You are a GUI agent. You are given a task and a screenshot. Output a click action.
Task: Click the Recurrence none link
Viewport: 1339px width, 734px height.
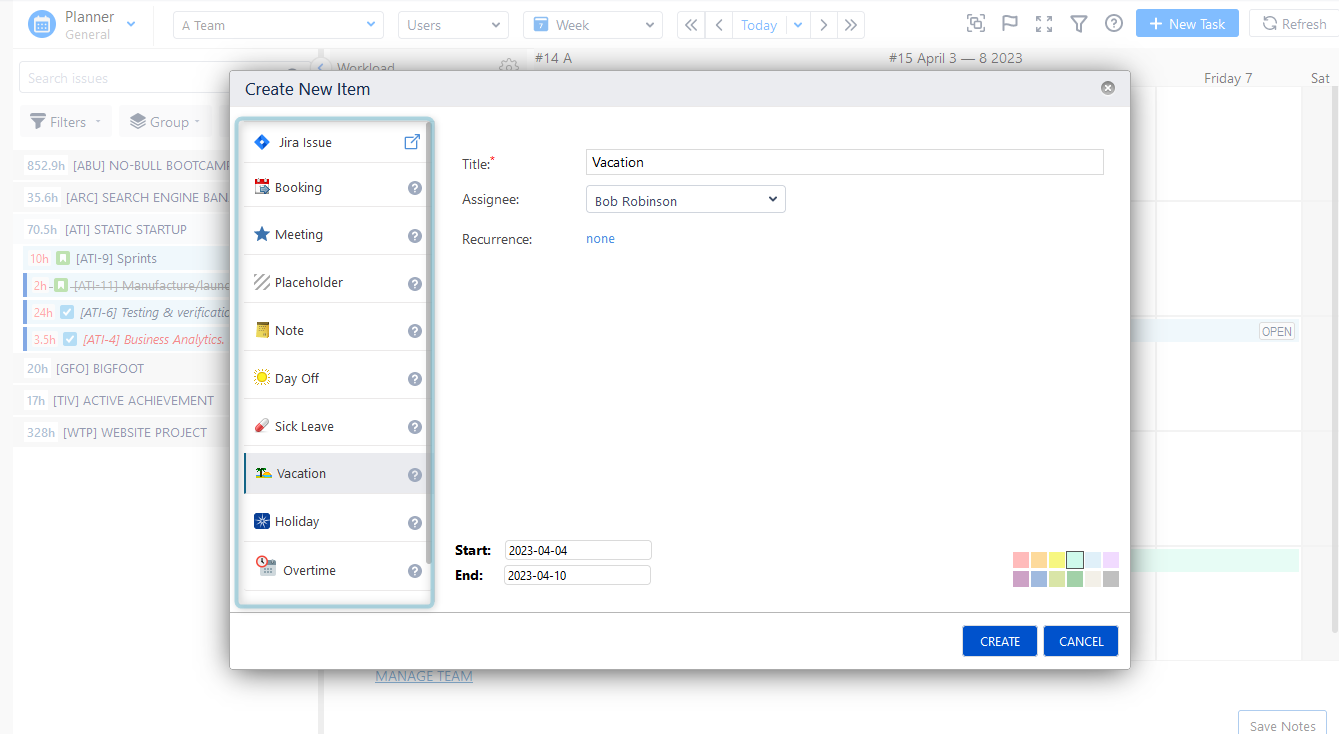600,239
